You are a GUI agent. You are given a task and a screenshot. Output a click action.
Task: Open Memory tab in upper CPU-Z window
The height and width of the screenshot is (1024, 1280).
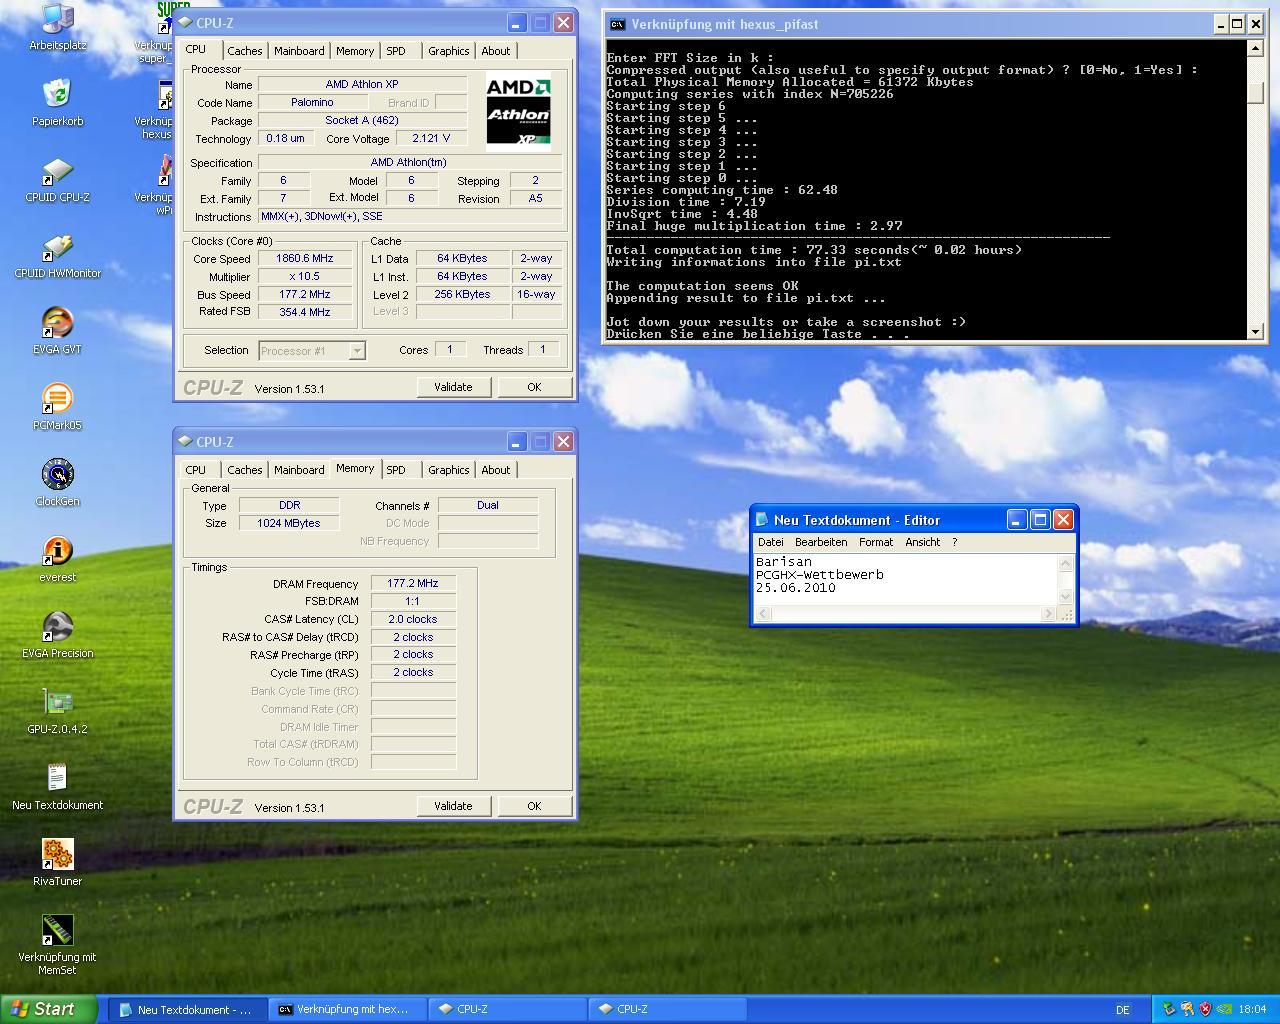coord(355,51)
